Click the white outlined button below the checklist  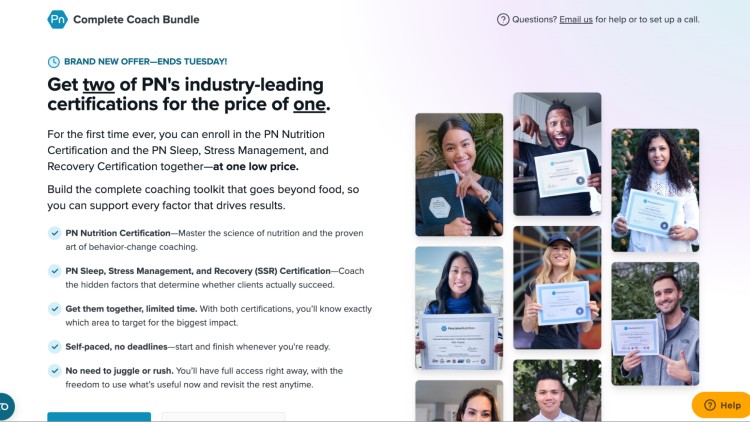coord(223,417)
